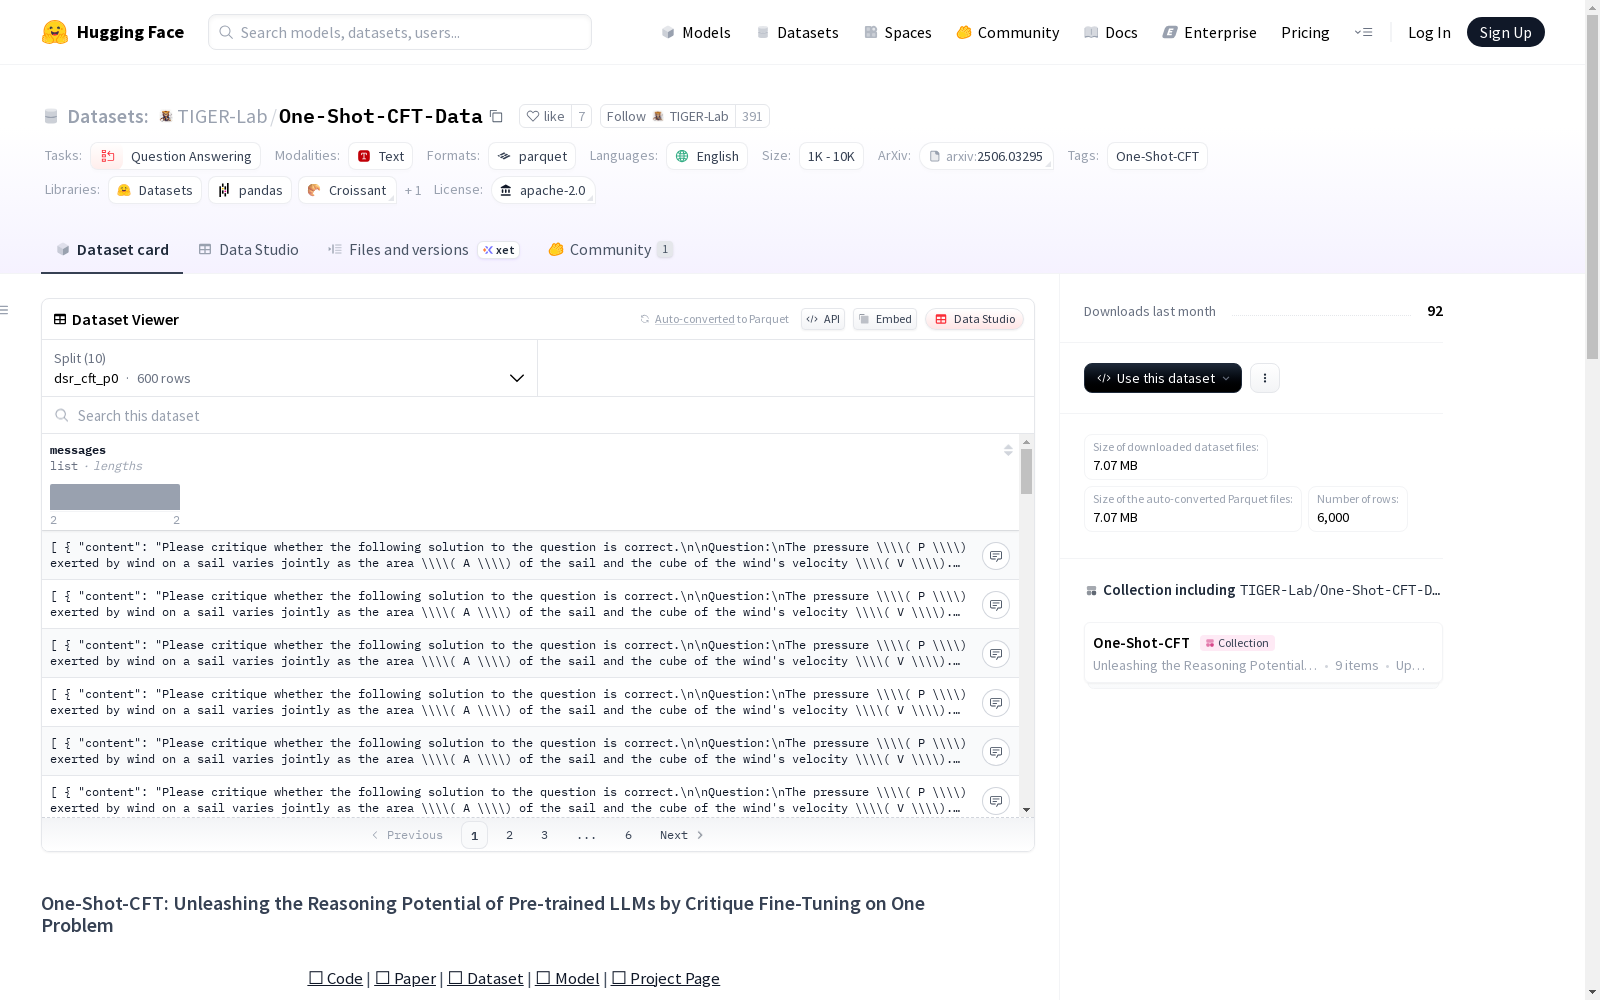
Task: Open the Project Page link
Action: [x=665, y=978]
